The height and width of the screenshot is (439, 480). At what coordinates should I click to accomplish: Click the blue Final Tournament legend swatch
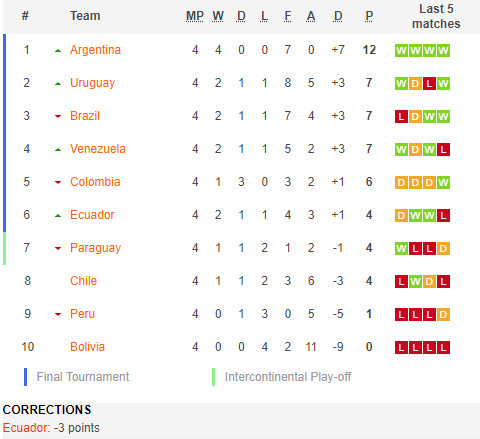click(25, 377)
